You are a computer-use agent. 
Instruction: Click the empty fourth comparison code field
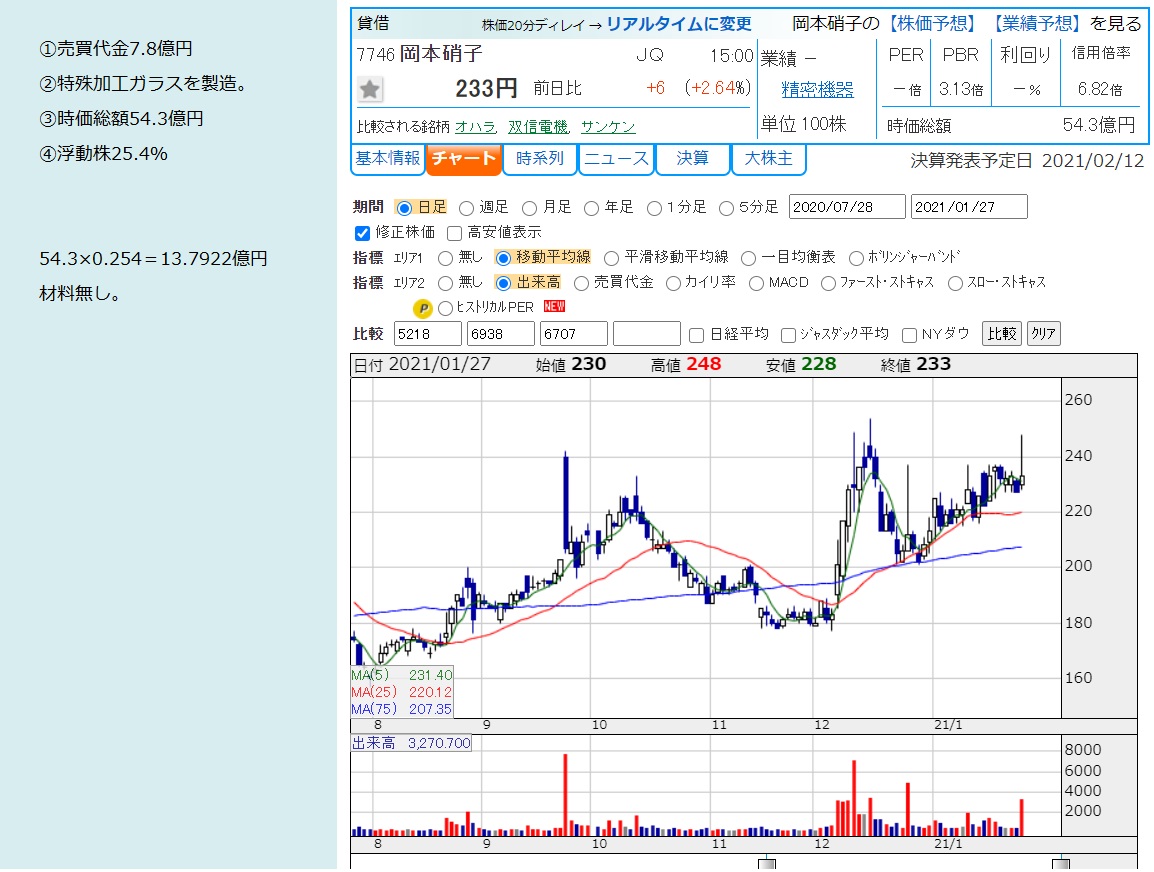click(646, 334)
